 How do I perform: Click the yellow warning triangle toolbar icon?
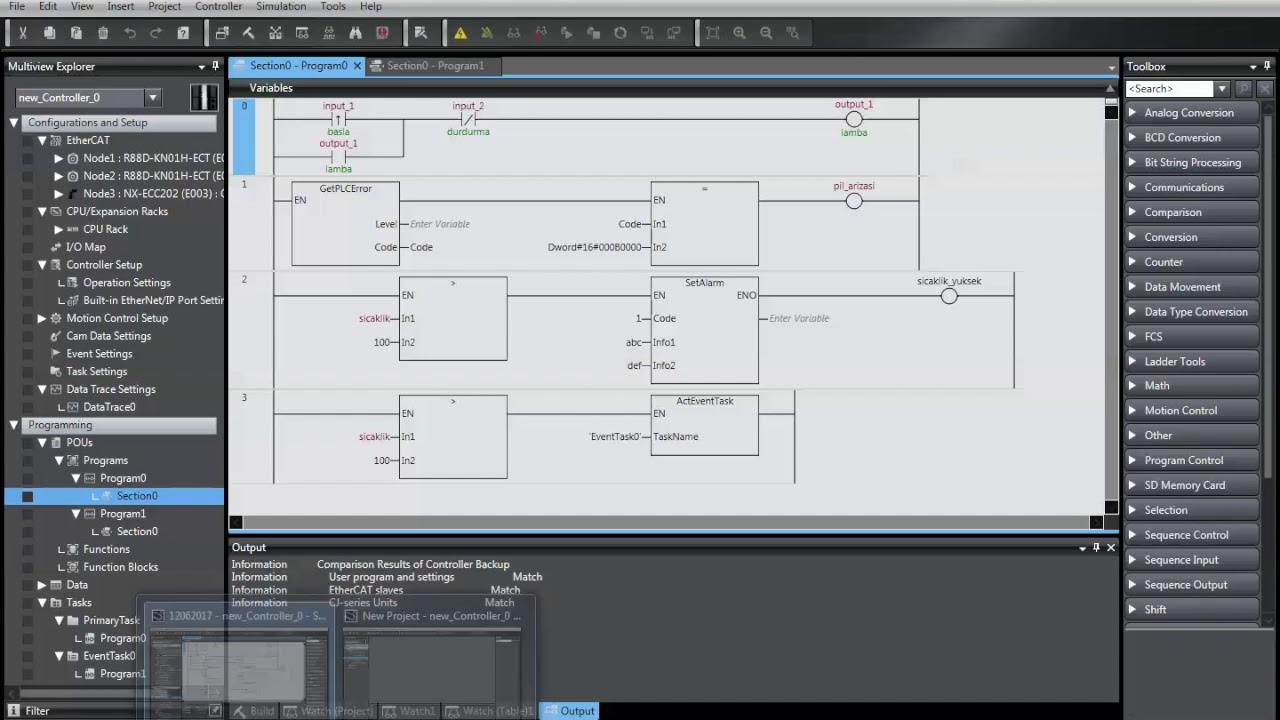[x=460, y=33]
